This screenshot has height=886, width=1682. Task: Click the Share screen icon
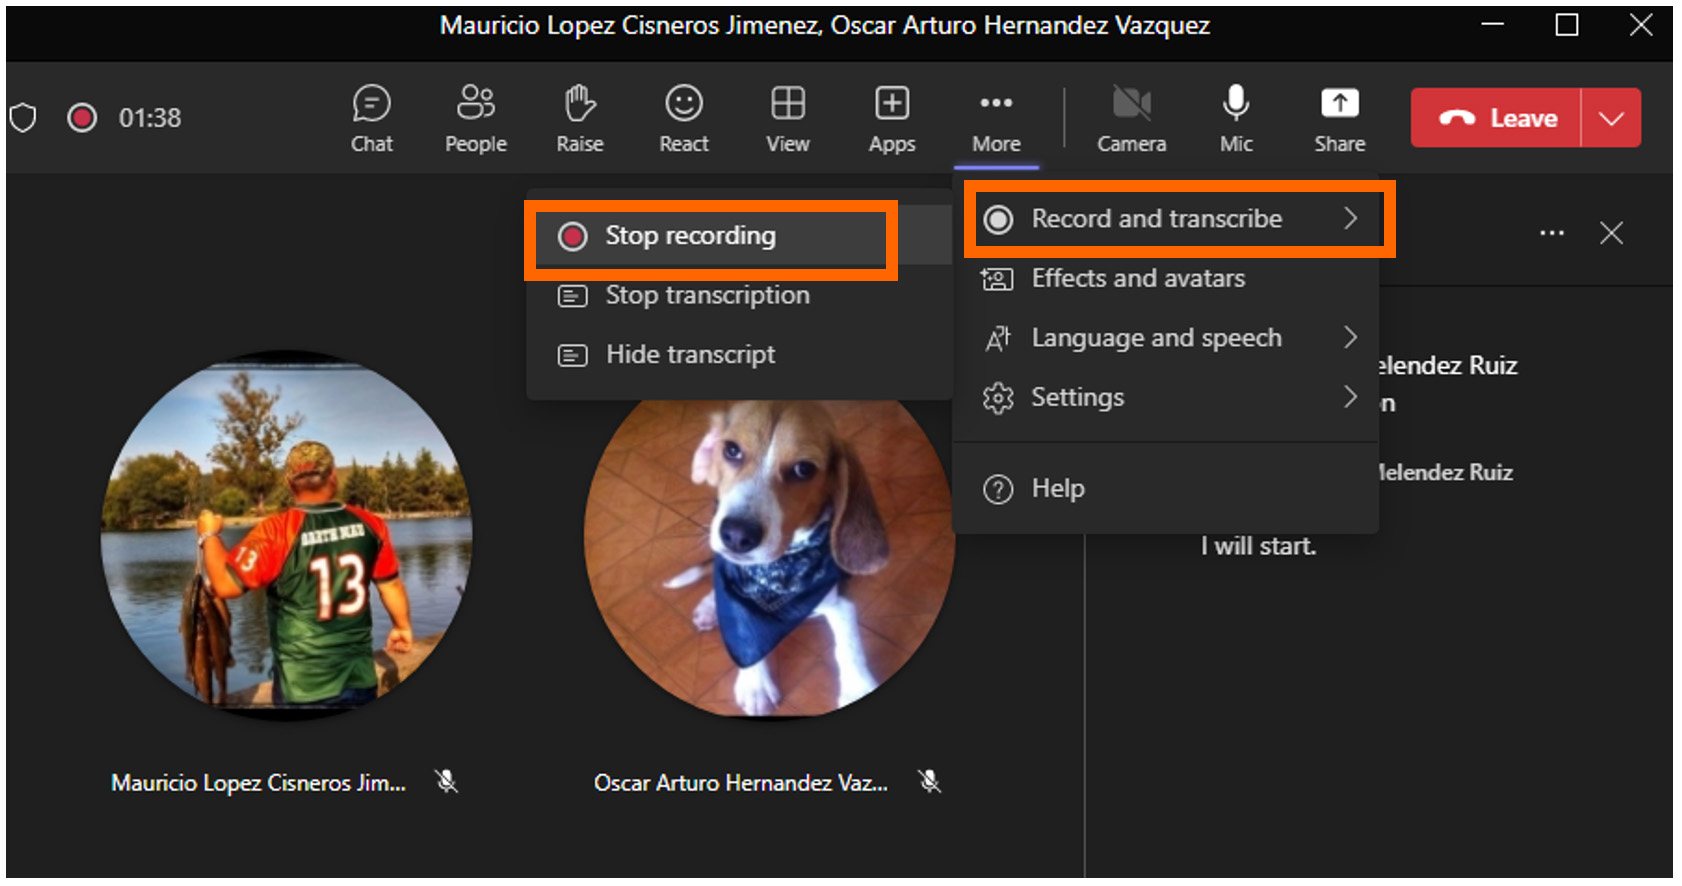(1339, 118)
